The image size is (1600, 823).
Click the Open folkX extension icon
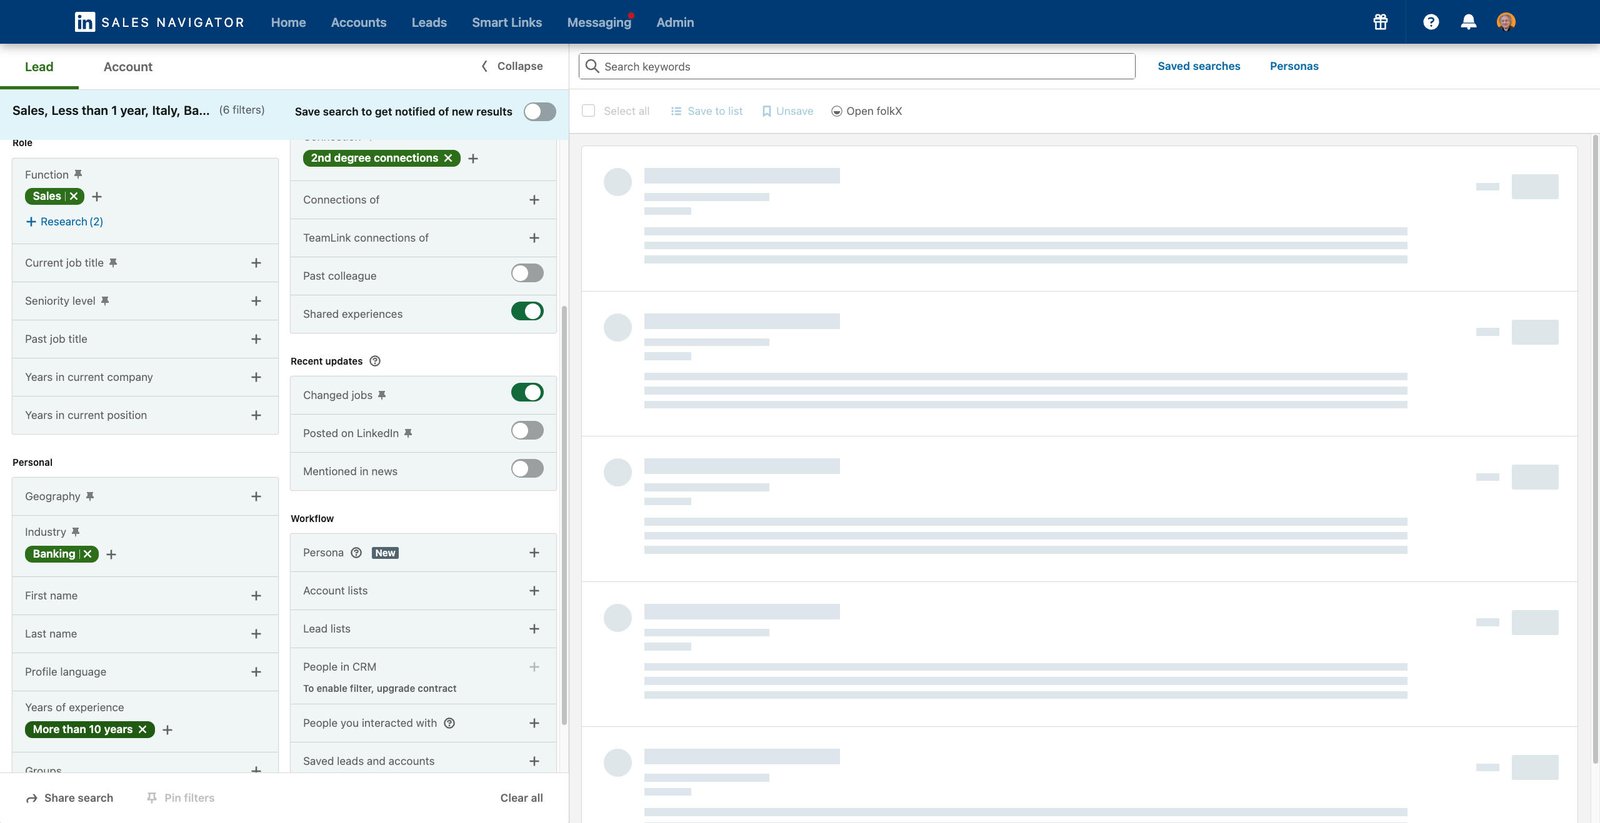(x=837, y=111)
